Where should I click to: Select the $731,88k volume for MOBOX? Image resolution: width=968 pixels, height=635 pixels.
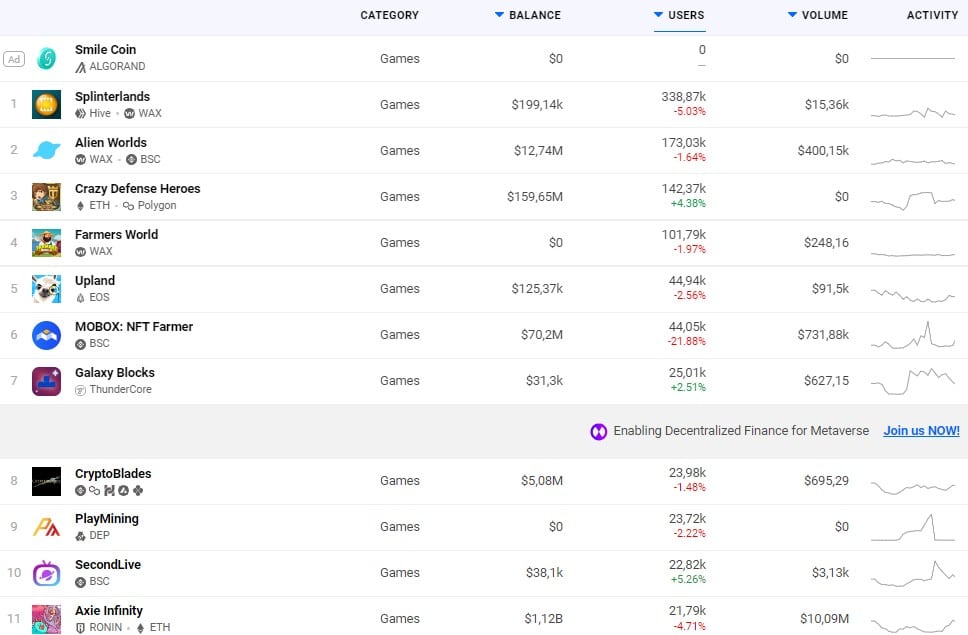823,334
